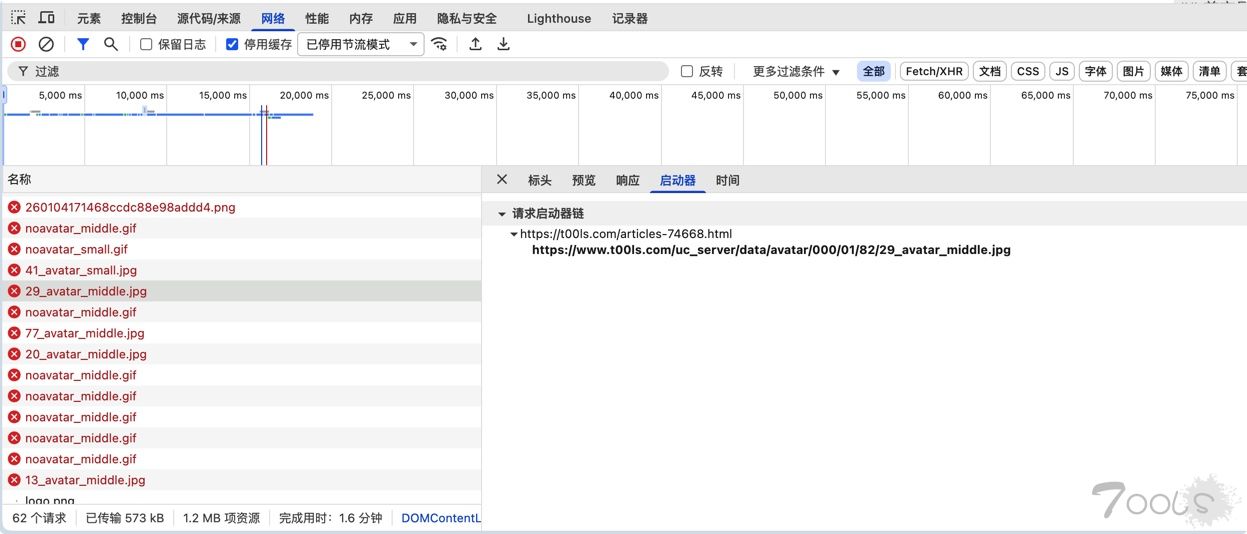Click the https://t00ls.com/articles-74668.html initiator entry

click(626, 234)
